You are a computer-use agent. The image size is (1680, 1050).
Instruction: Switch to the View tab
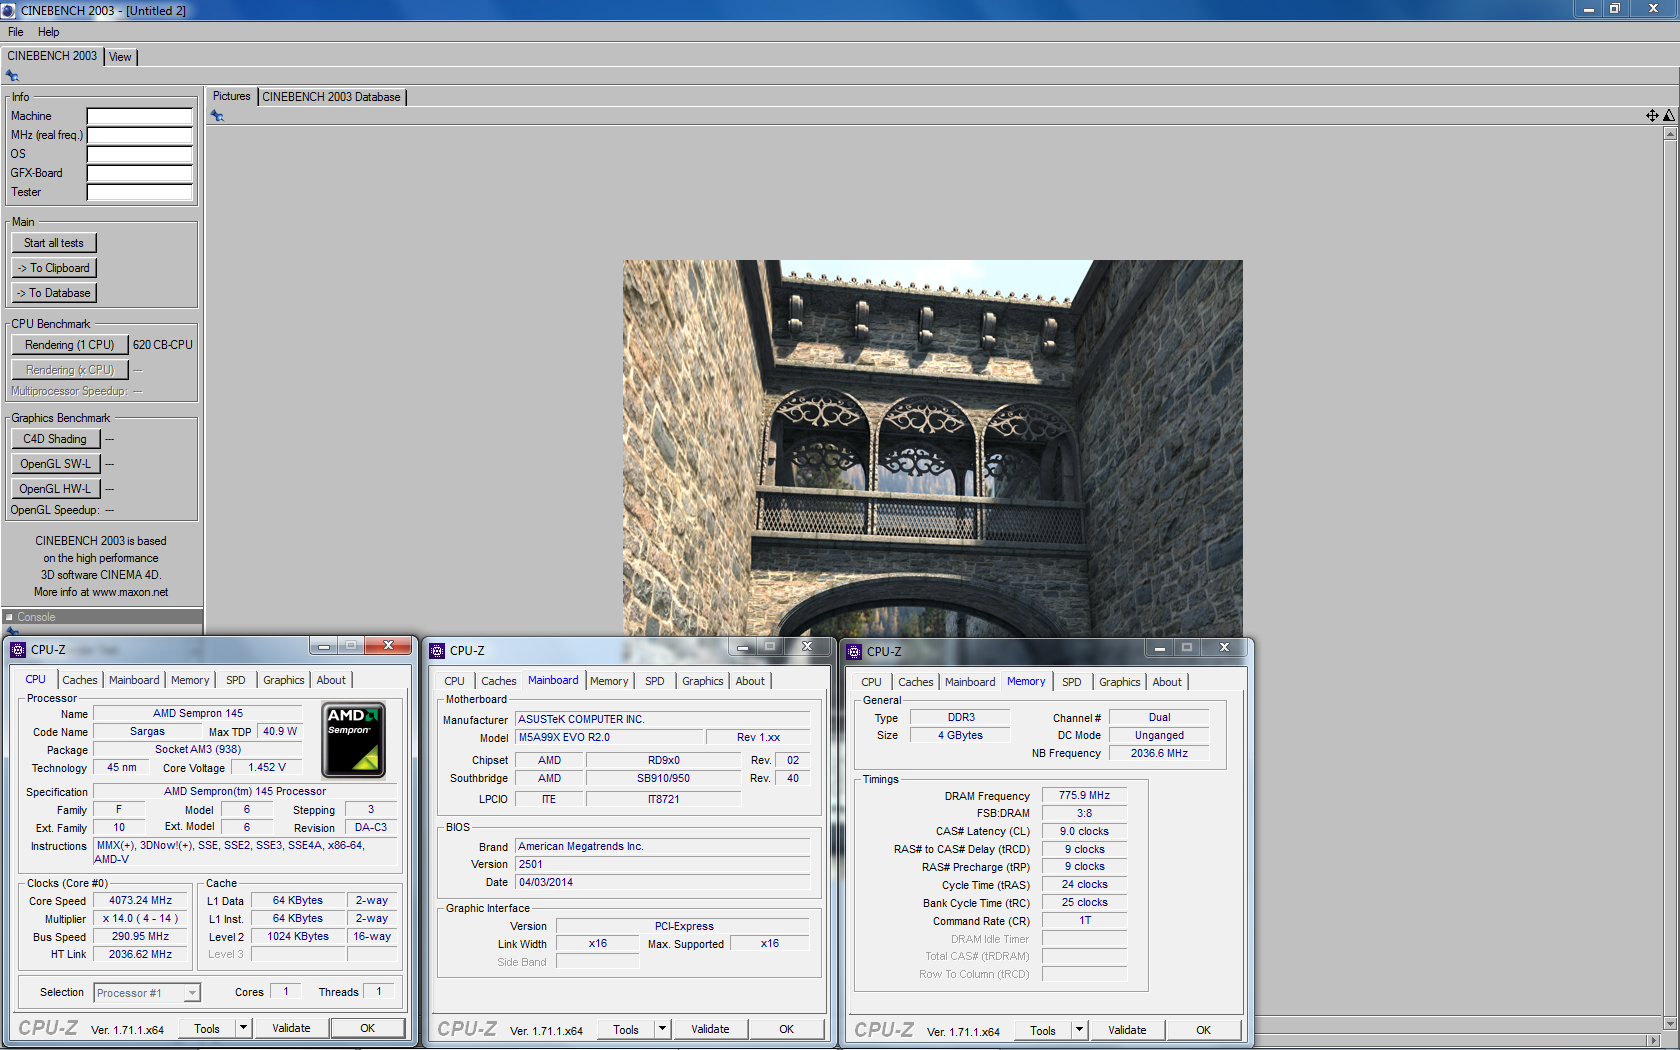pos(120,57)
